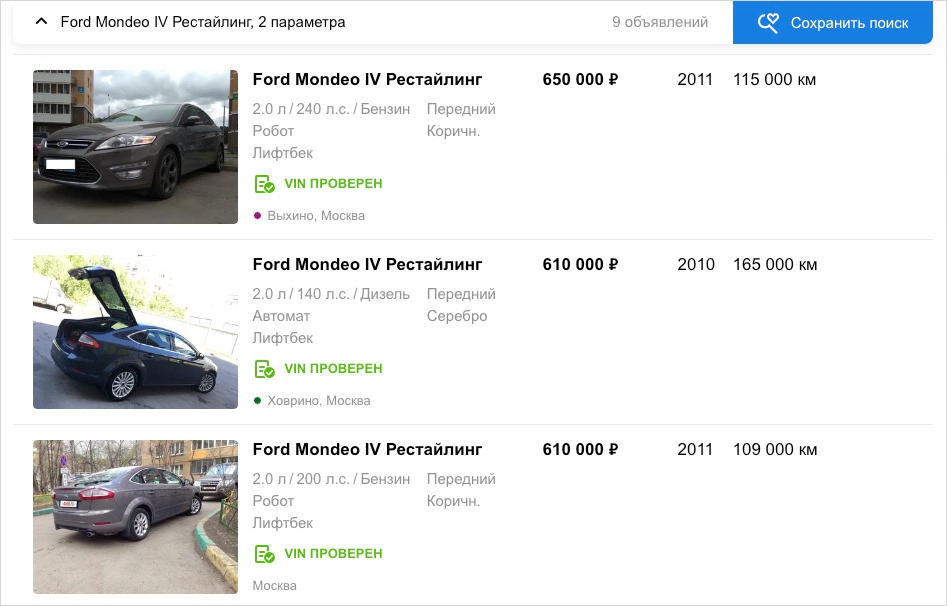Open the photo of the gray Mondeo front view

point(135,146)
